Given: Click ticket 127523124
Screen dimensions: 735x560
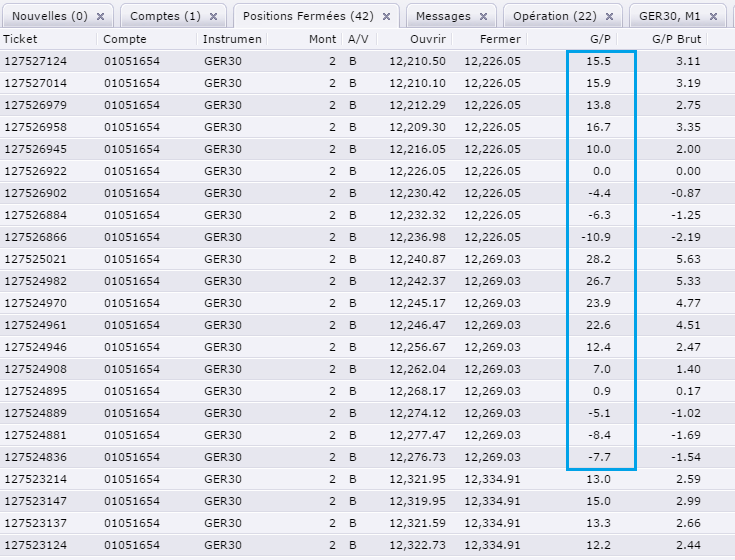Looking at the screenshot, I should coord(36,545).
